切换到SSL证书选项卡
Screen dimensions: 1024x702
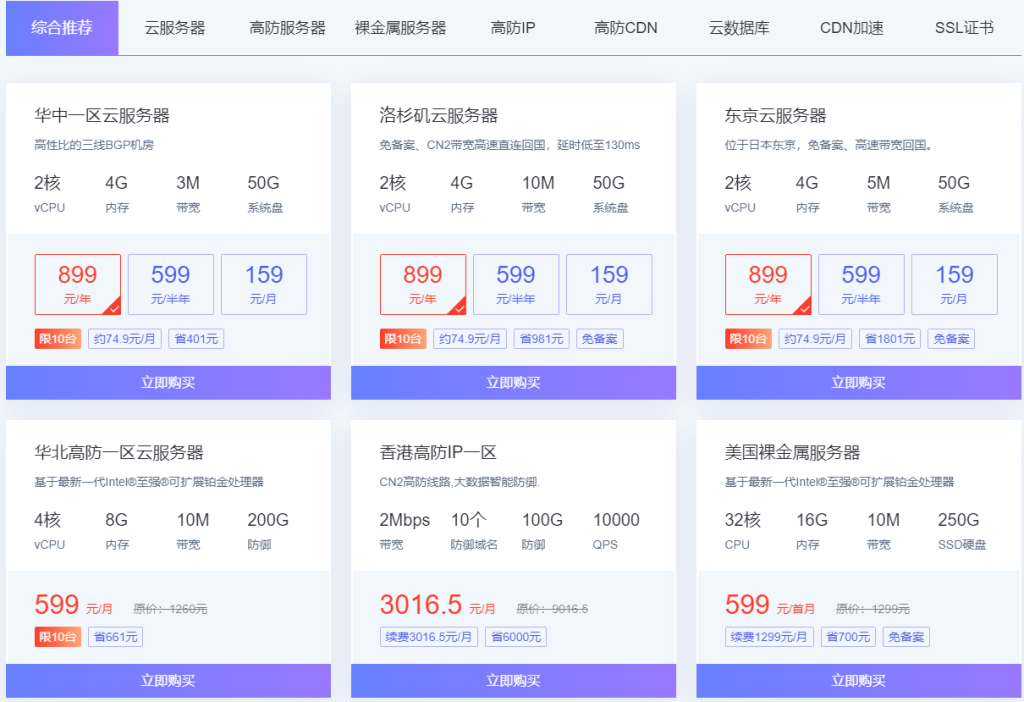pyautogui.click(x=962, y=28)
